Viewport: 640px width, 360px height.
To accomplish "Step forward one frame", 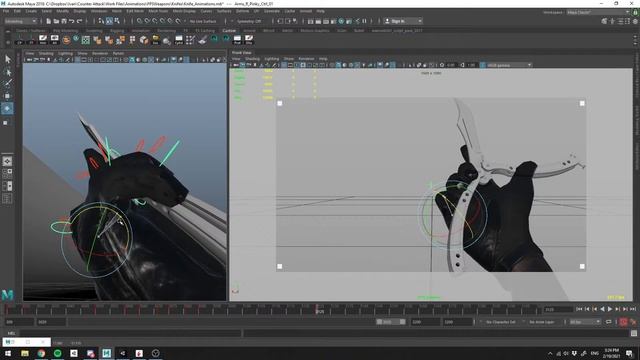I will click(617, 309).
